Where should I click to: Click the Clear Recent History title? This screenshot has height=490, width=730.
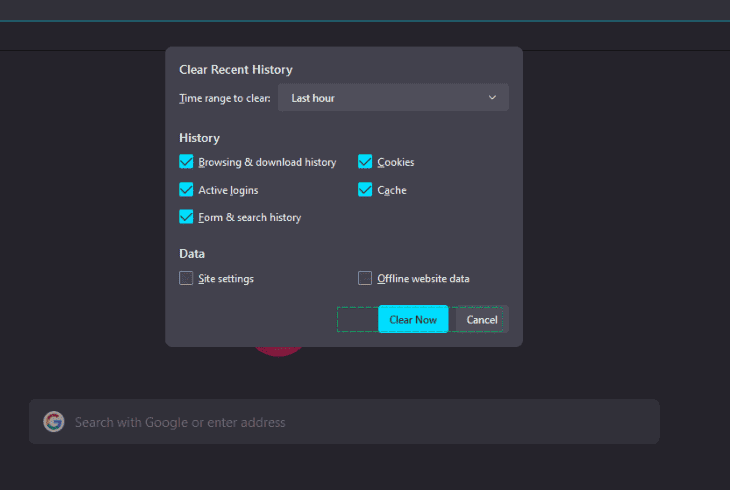[236, 70]
